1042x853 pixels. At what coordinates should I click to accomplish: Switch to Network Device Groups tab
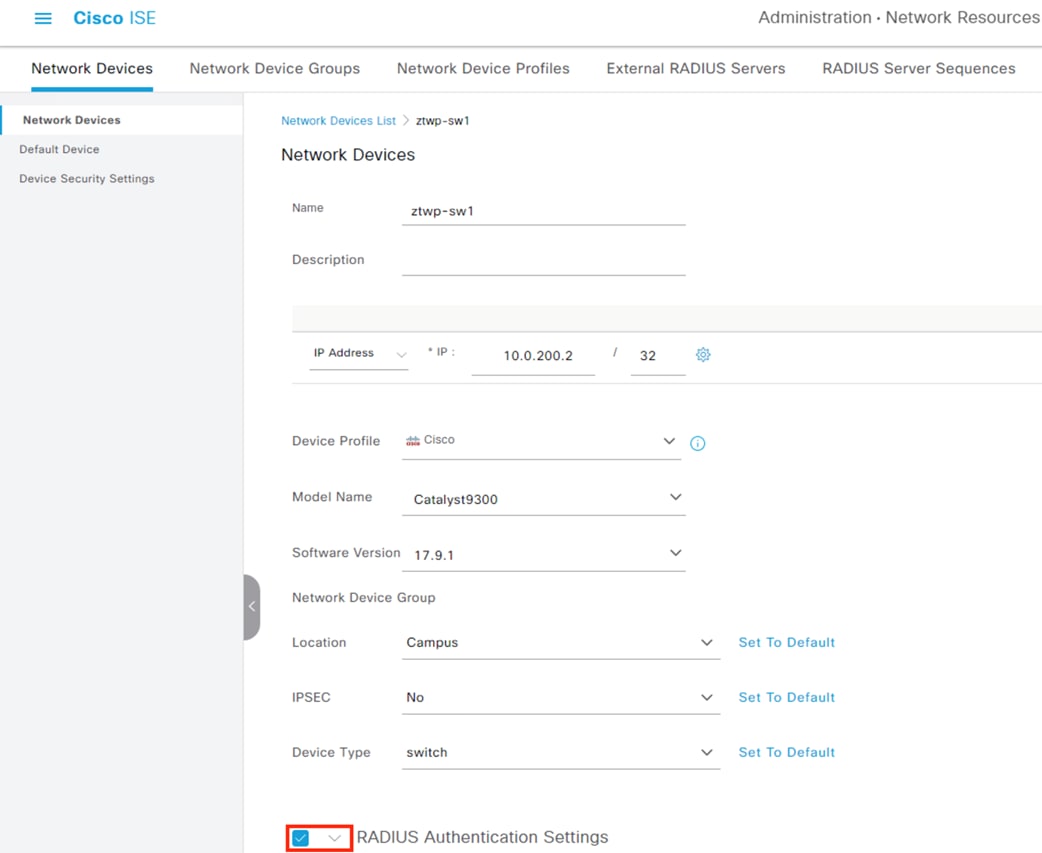[x=274, y=68]
